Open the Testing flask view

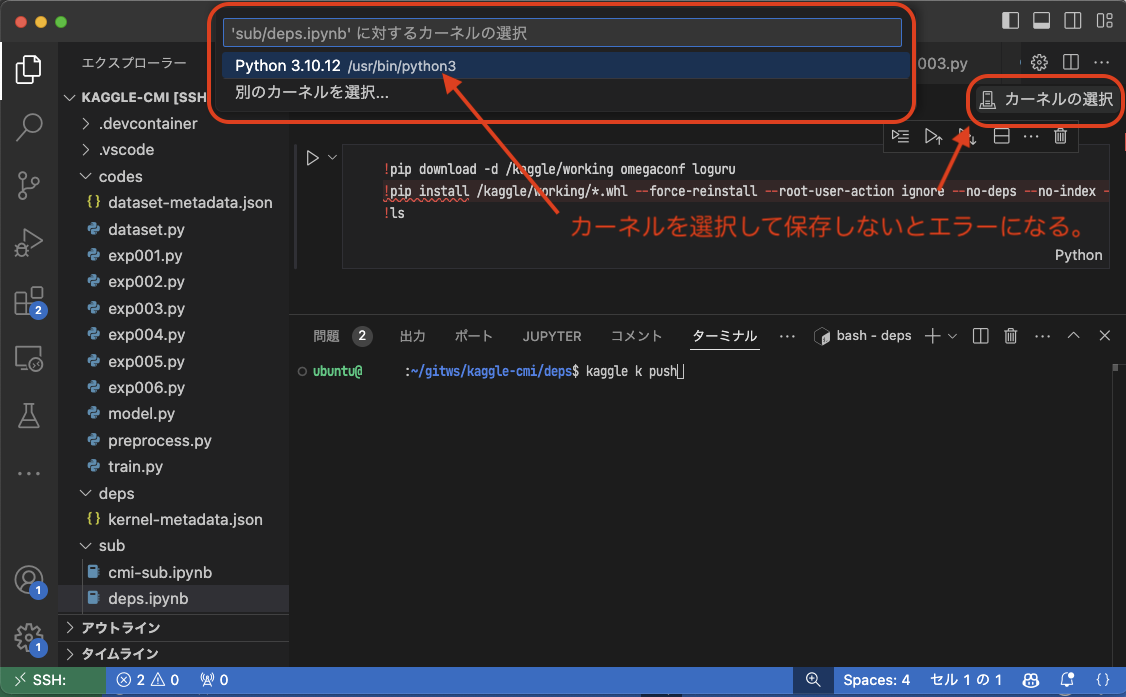click(29, 414)
